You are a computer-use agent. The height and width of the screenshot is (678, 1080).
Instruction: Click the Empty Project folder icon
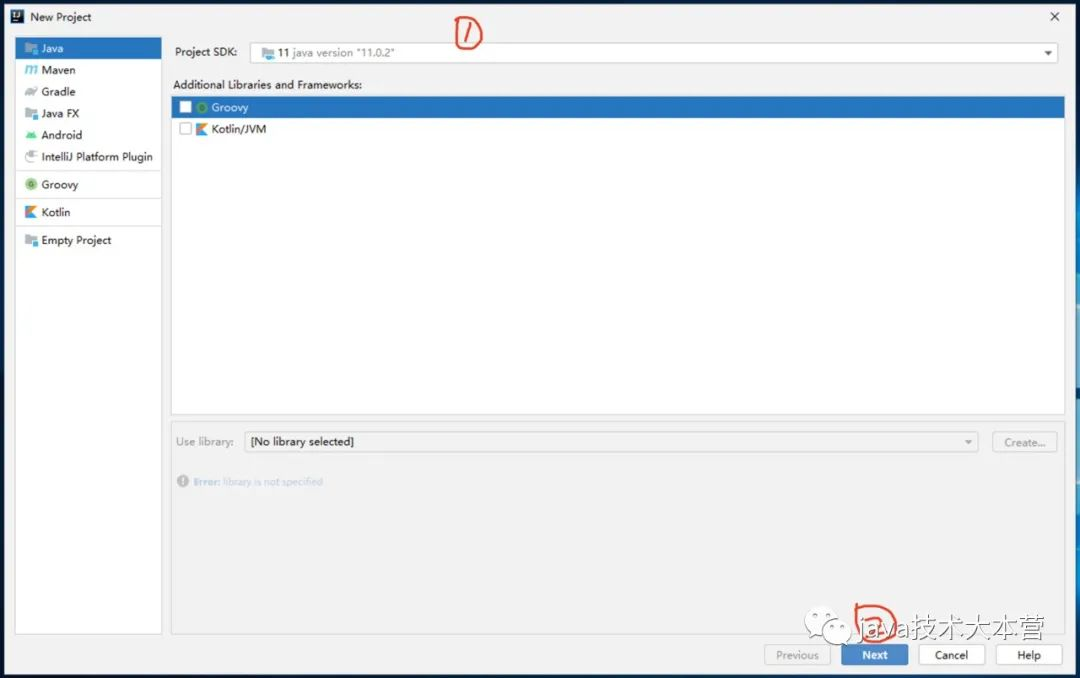pyautogui.click(x=32, y=240)
